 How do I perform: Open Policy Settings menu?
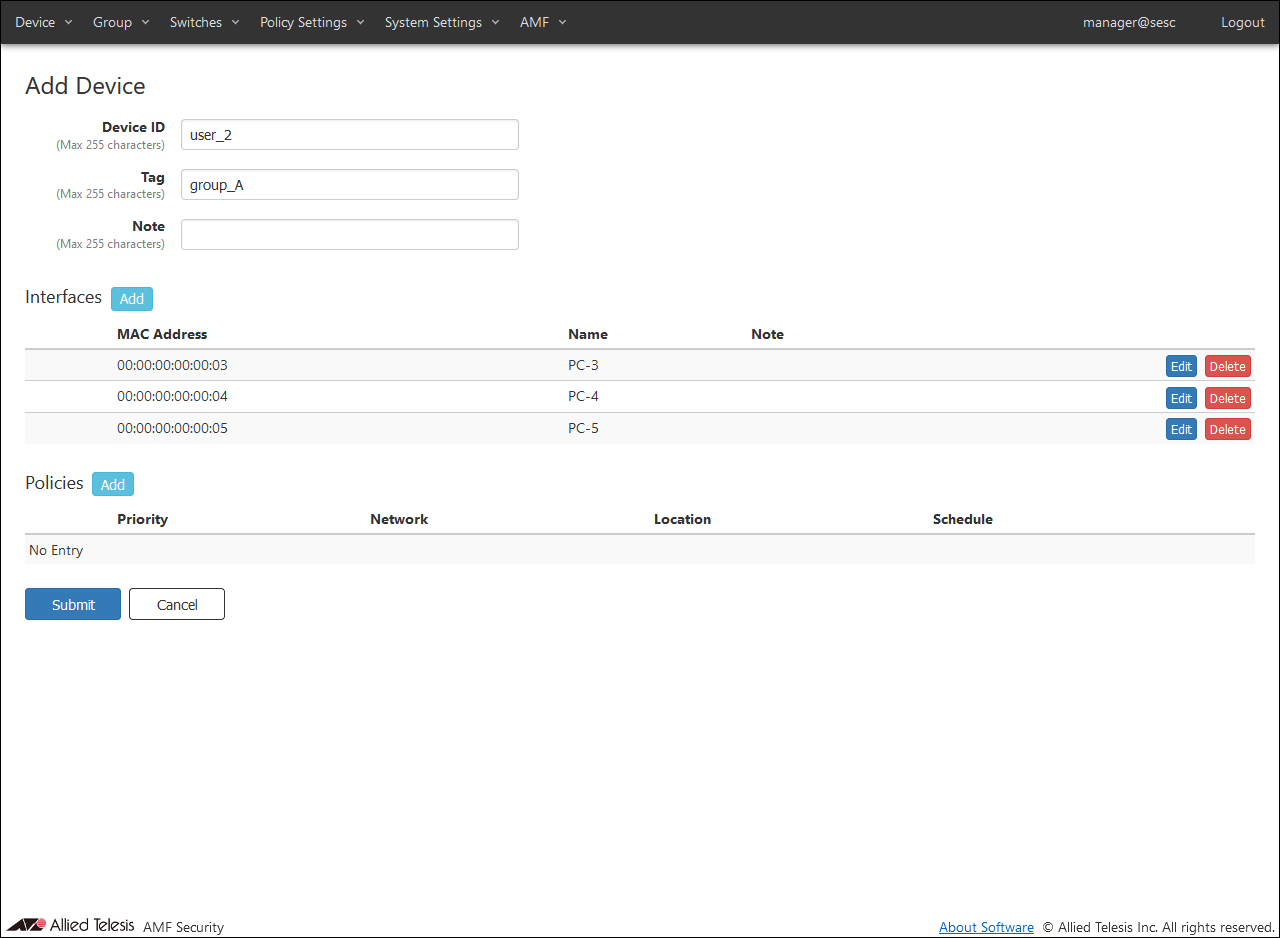[x=311, y=22]
